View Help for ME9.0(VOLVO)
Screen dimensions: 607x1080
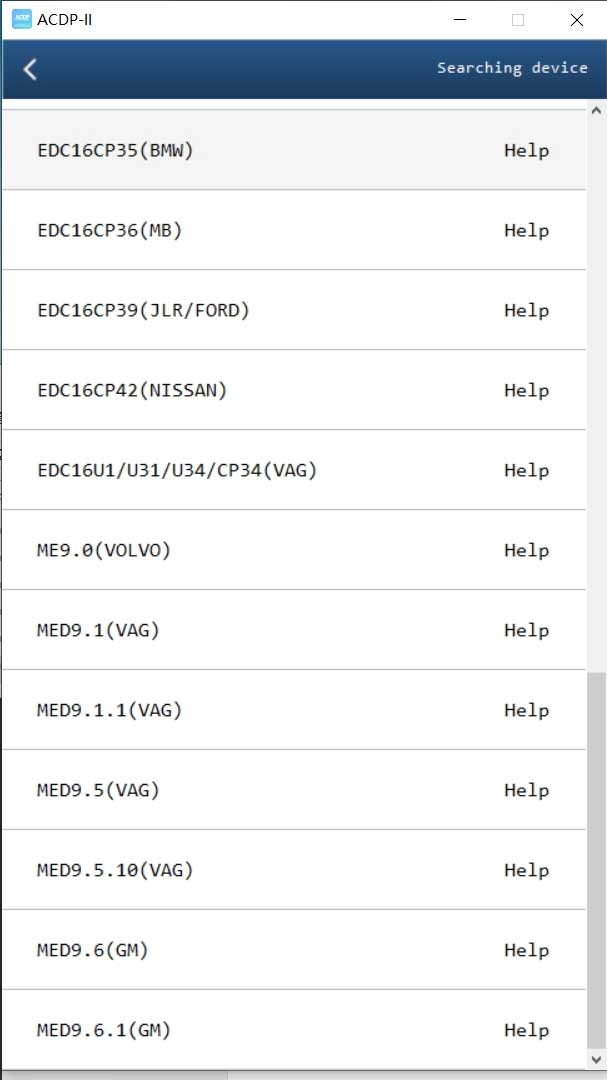click(x=526, y=551)
